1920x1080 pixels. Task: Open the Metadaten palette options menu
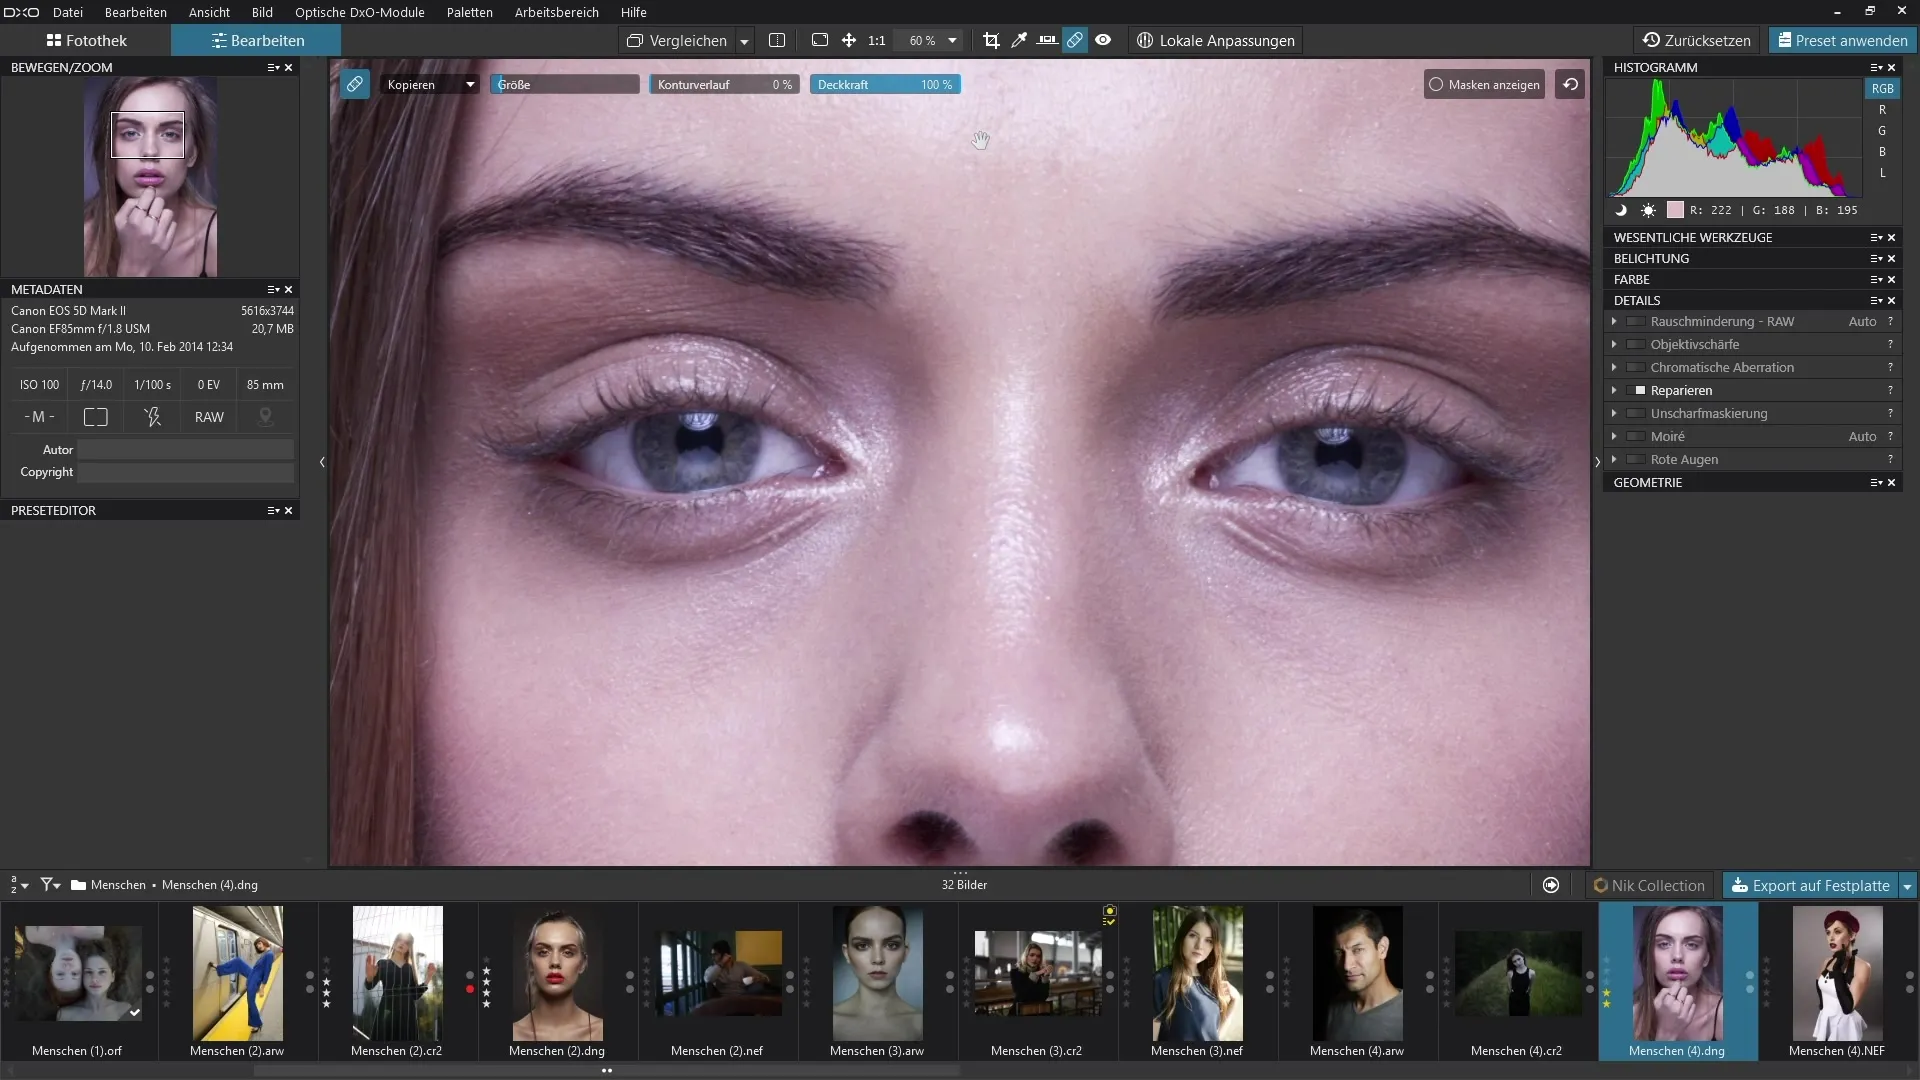[x=273, y=289]
